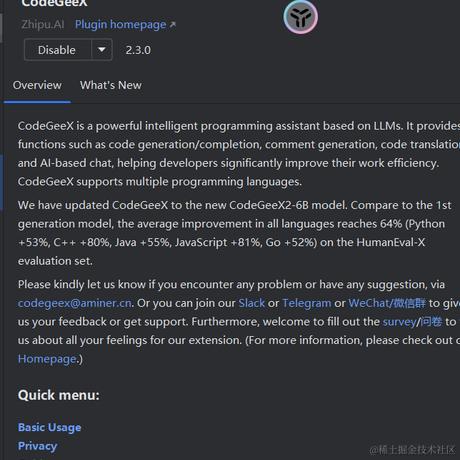The height and width of the screenshot is (460, 460).
Task: Click the CodeGeeX plugin logo icon
Action: point(300,17)
